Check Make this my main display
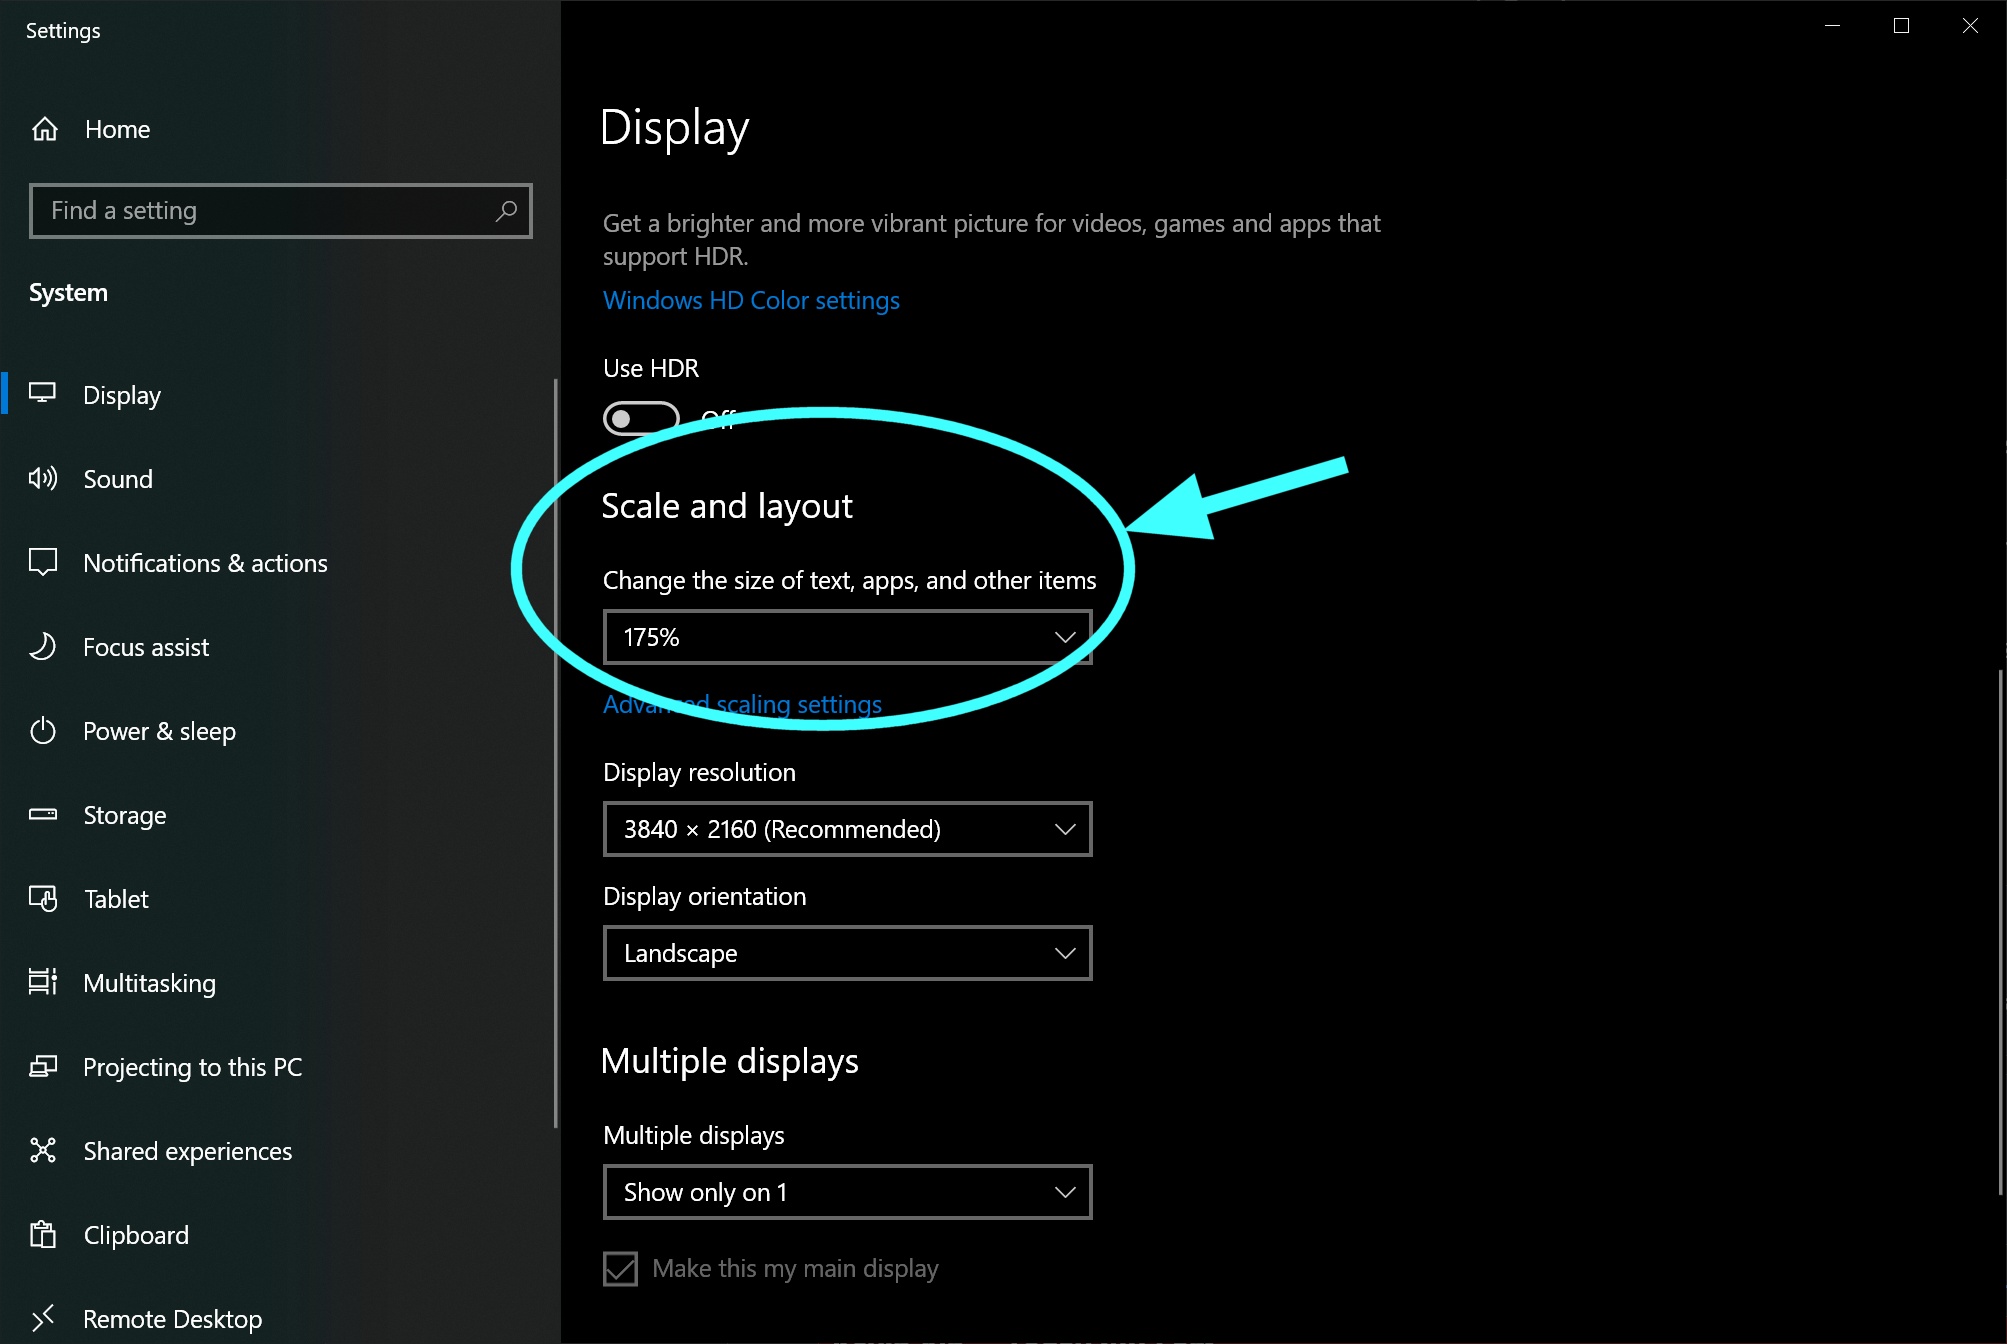2007x1344 pixels. pos(620,1268)
